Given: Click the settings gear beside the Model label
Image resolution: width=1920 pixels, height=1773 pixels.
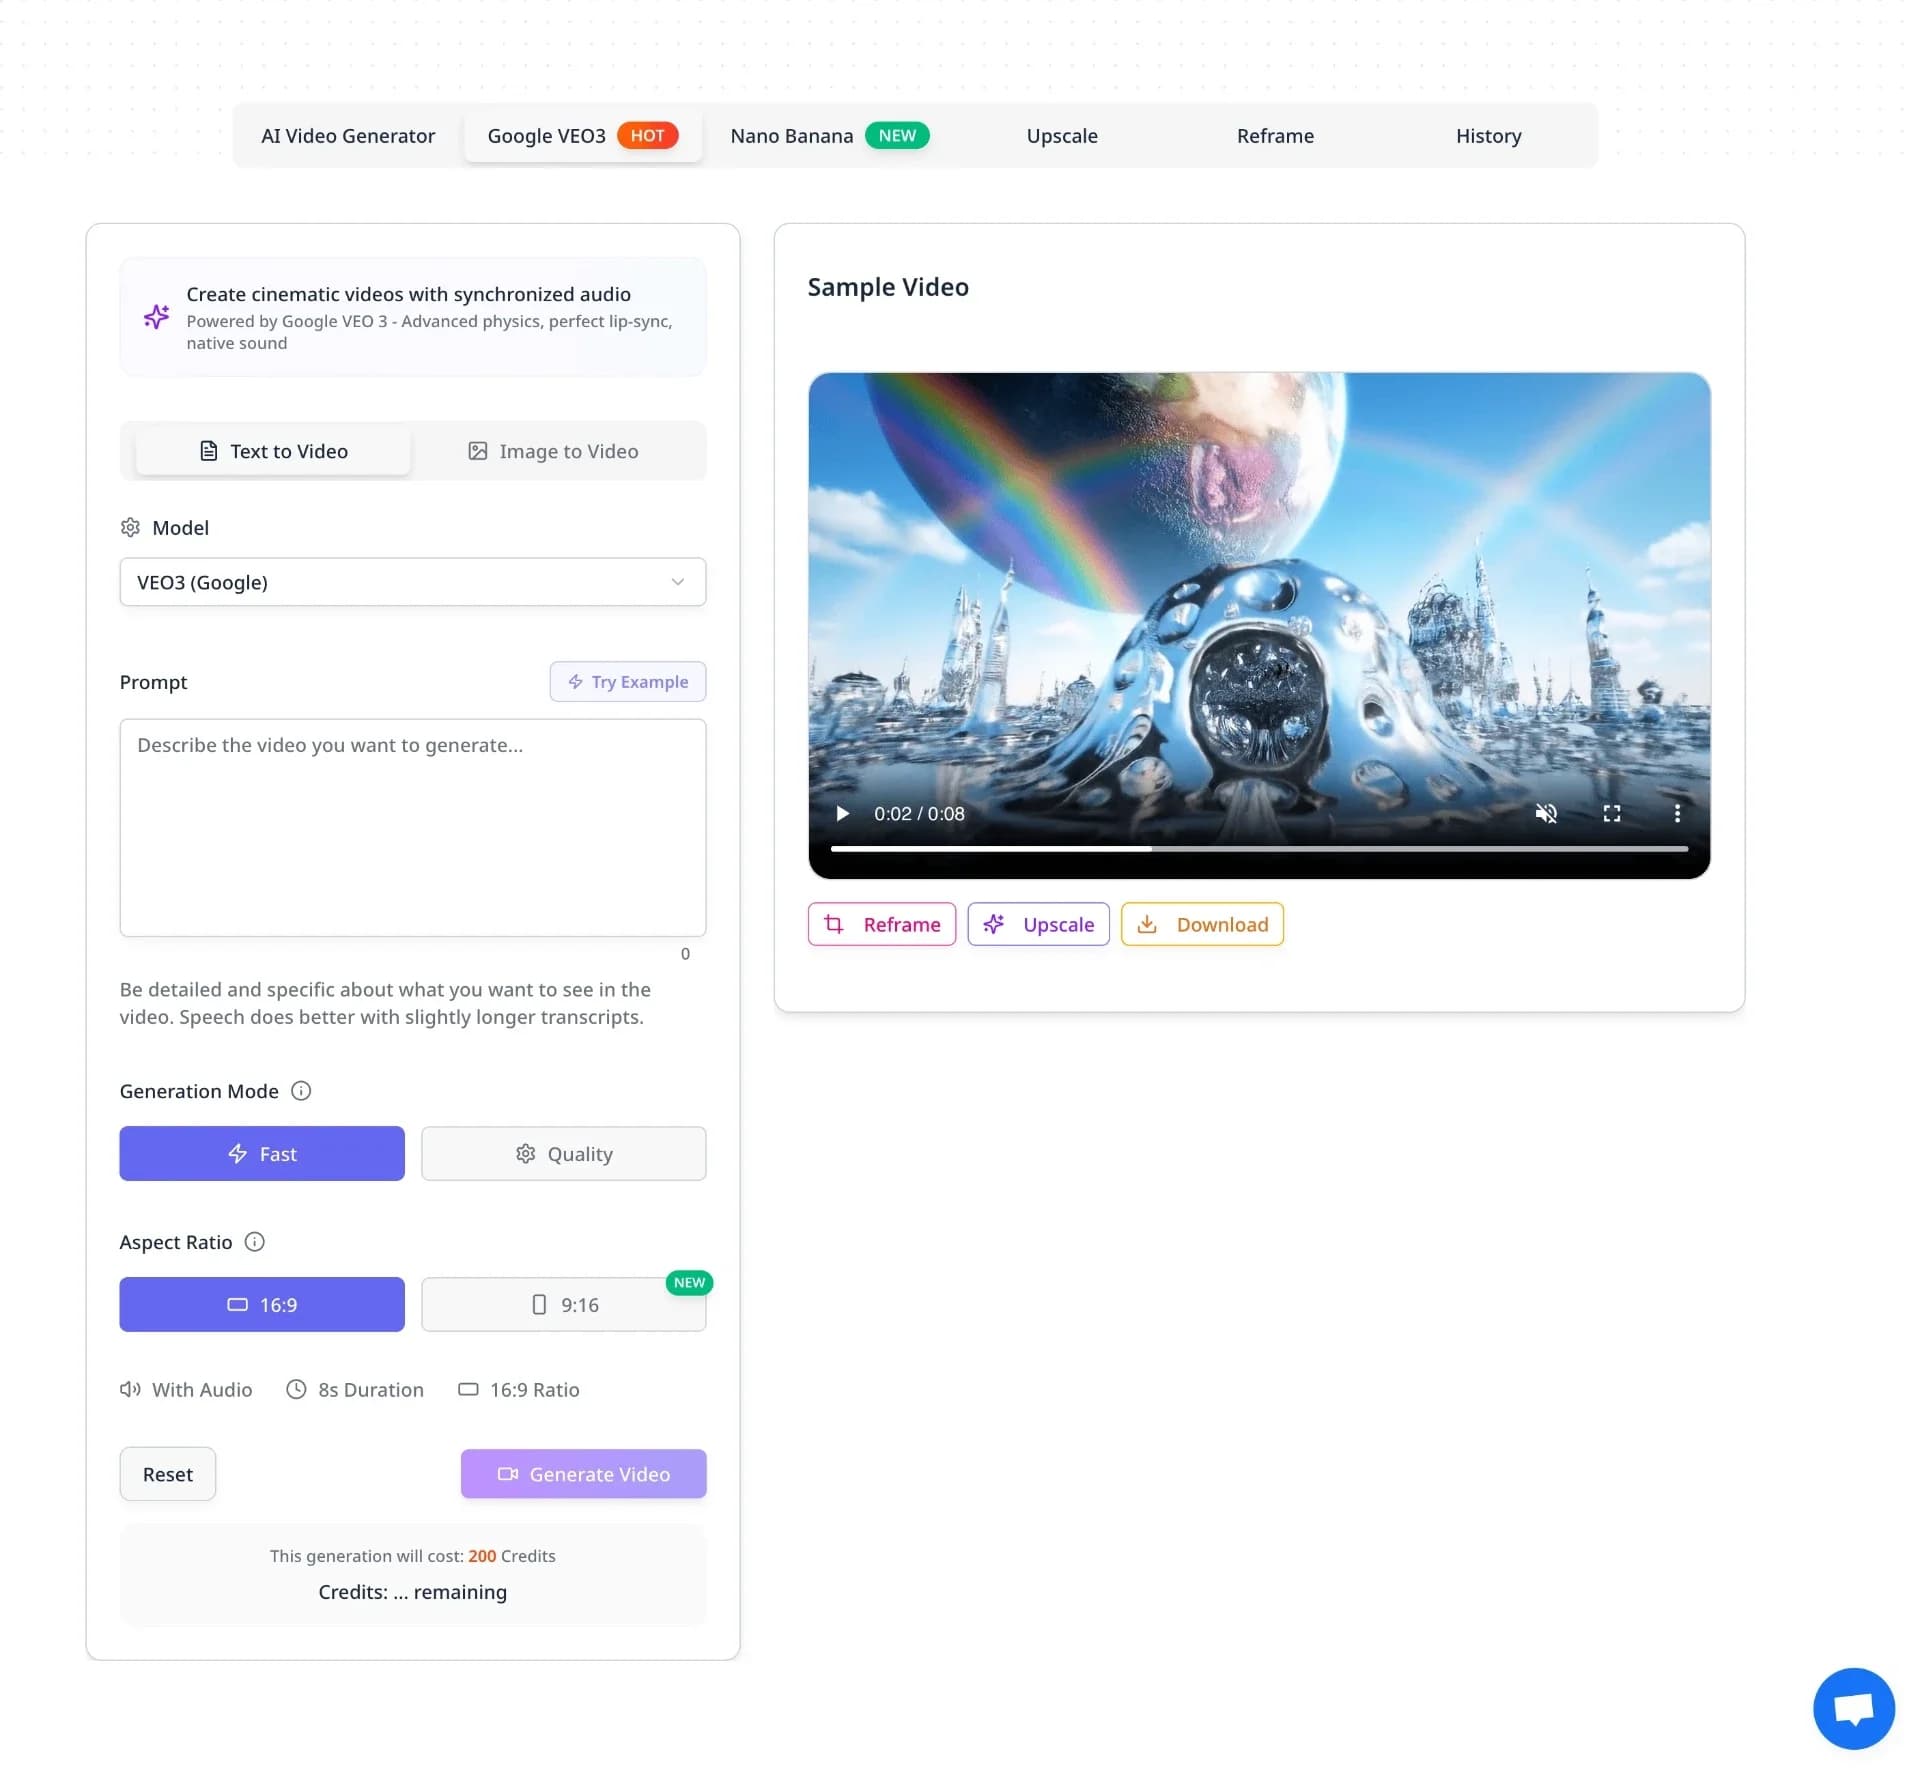Looking at the screenshot, I should tap(131, 527).
